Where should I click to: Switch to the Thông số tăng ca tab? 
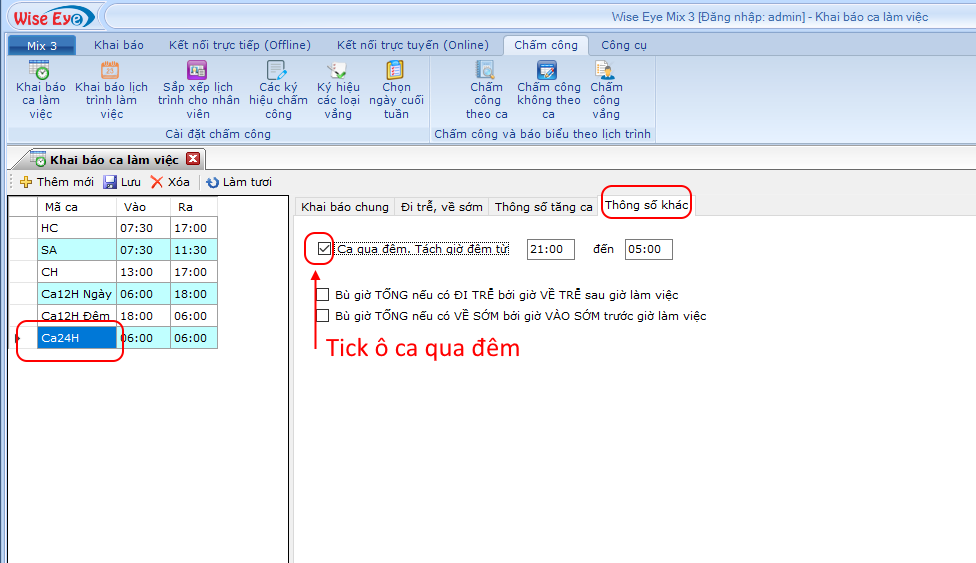point(543,207)
